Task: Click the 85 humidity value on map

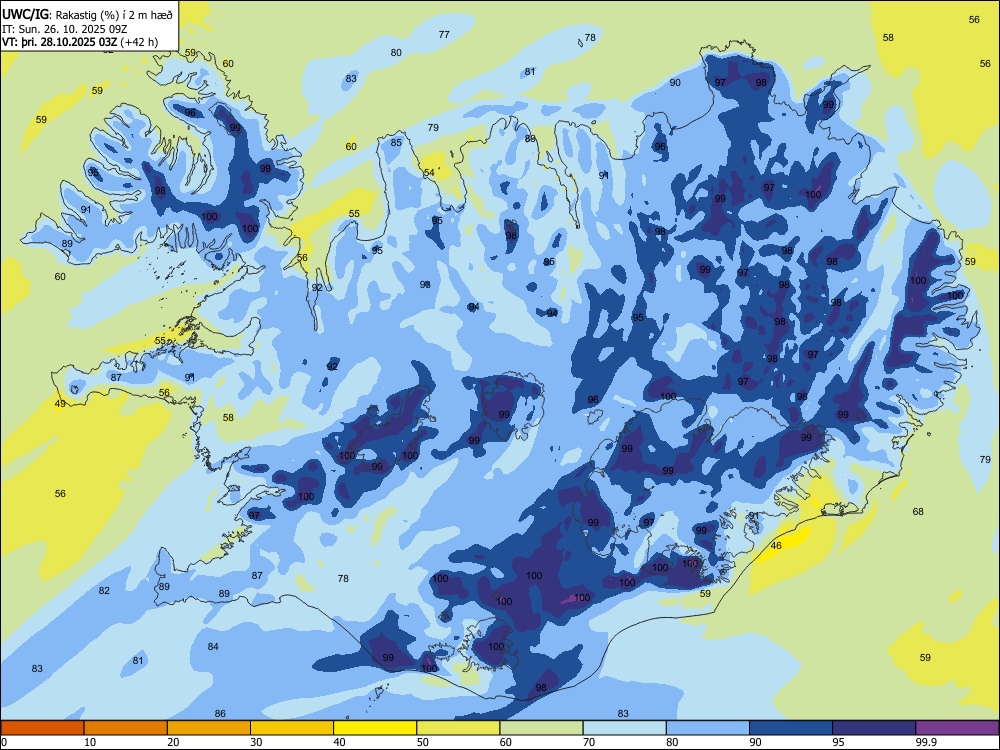Action: 396,143
